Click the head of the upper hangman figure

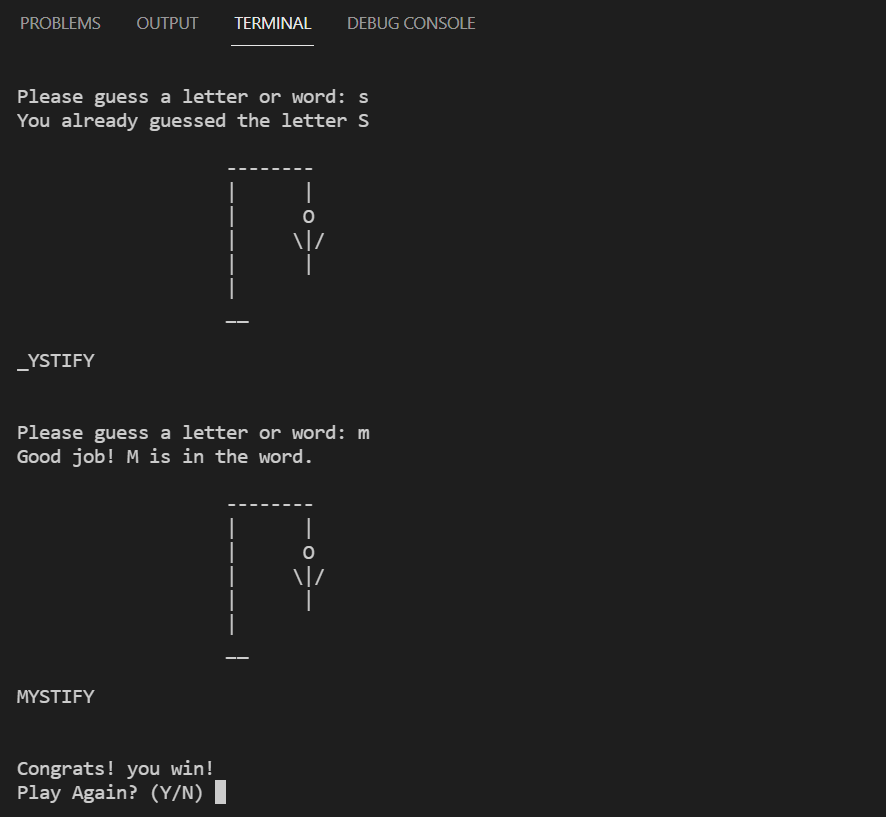point(309,216)
